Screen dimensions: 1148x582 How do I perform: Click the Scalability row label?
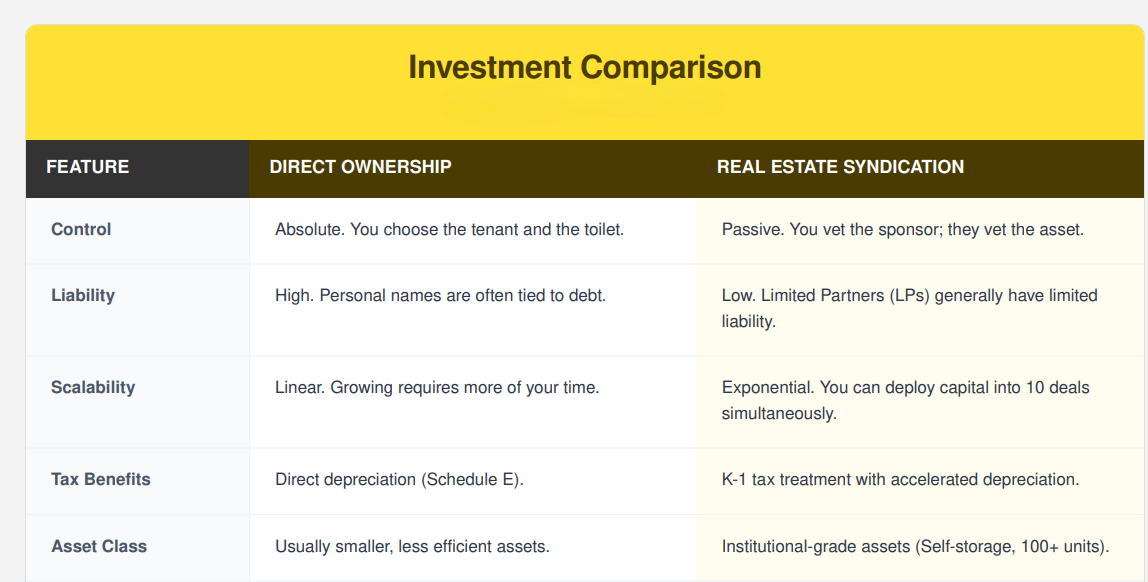[93, 387]
